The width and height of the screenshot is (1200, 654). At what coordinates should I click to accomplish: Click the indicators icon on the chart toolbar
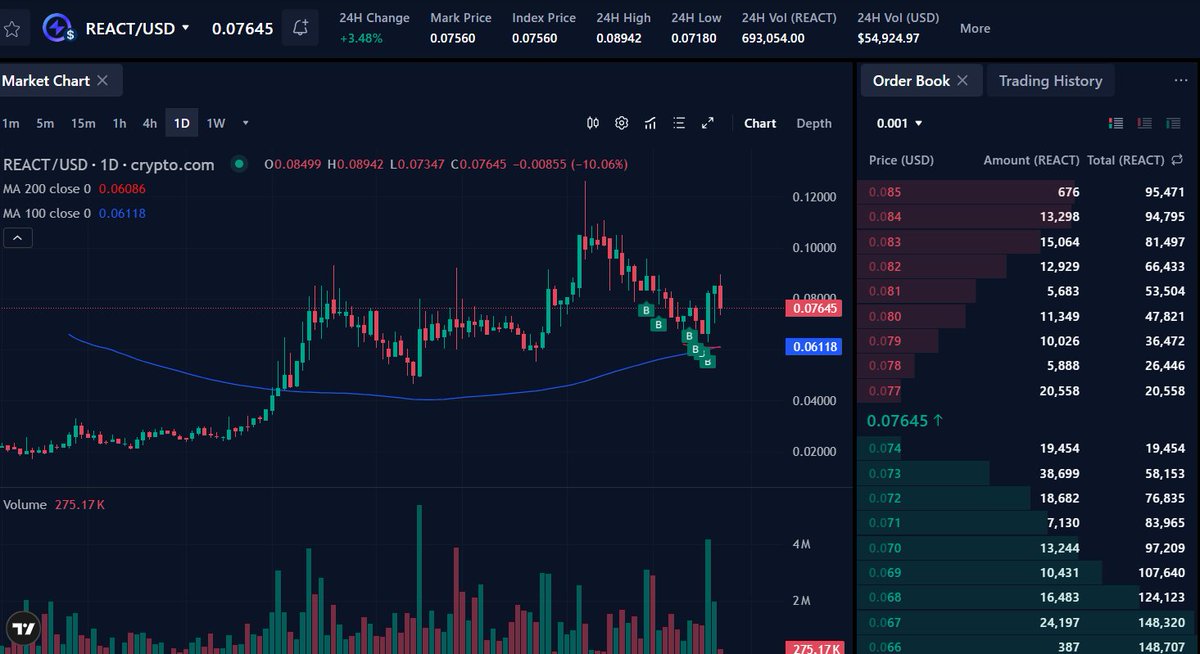point(650,122)
